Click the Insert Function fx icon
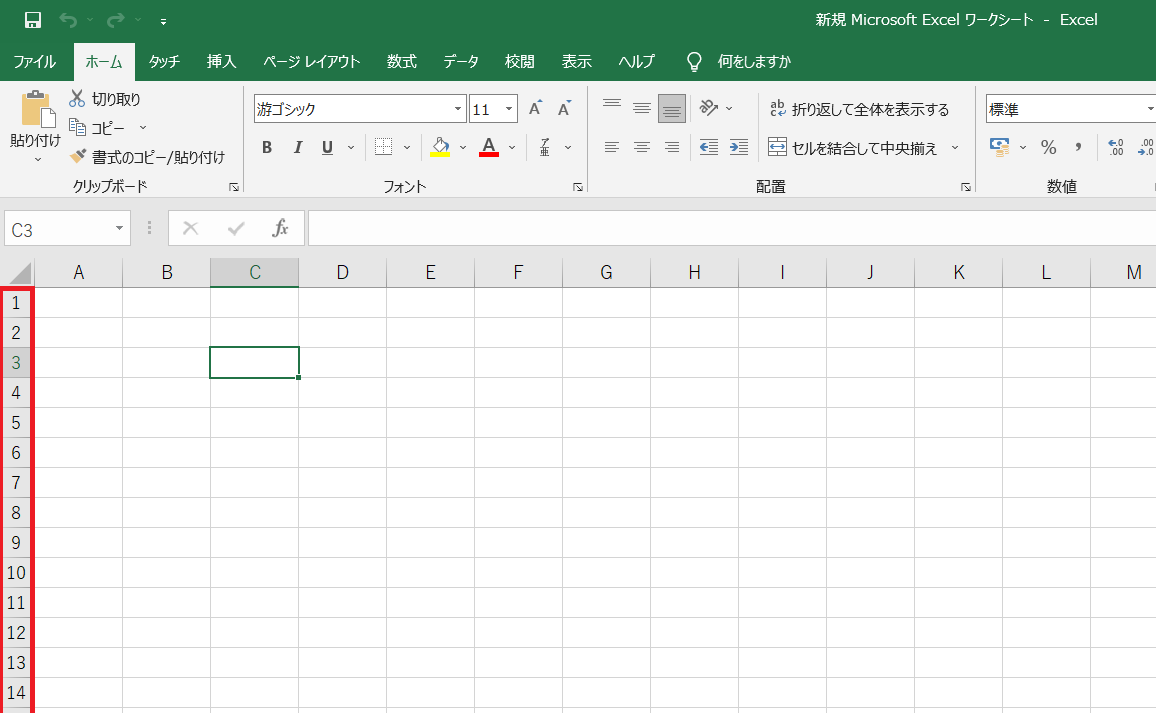This screenshot has width=1156, height=713. 281,229
